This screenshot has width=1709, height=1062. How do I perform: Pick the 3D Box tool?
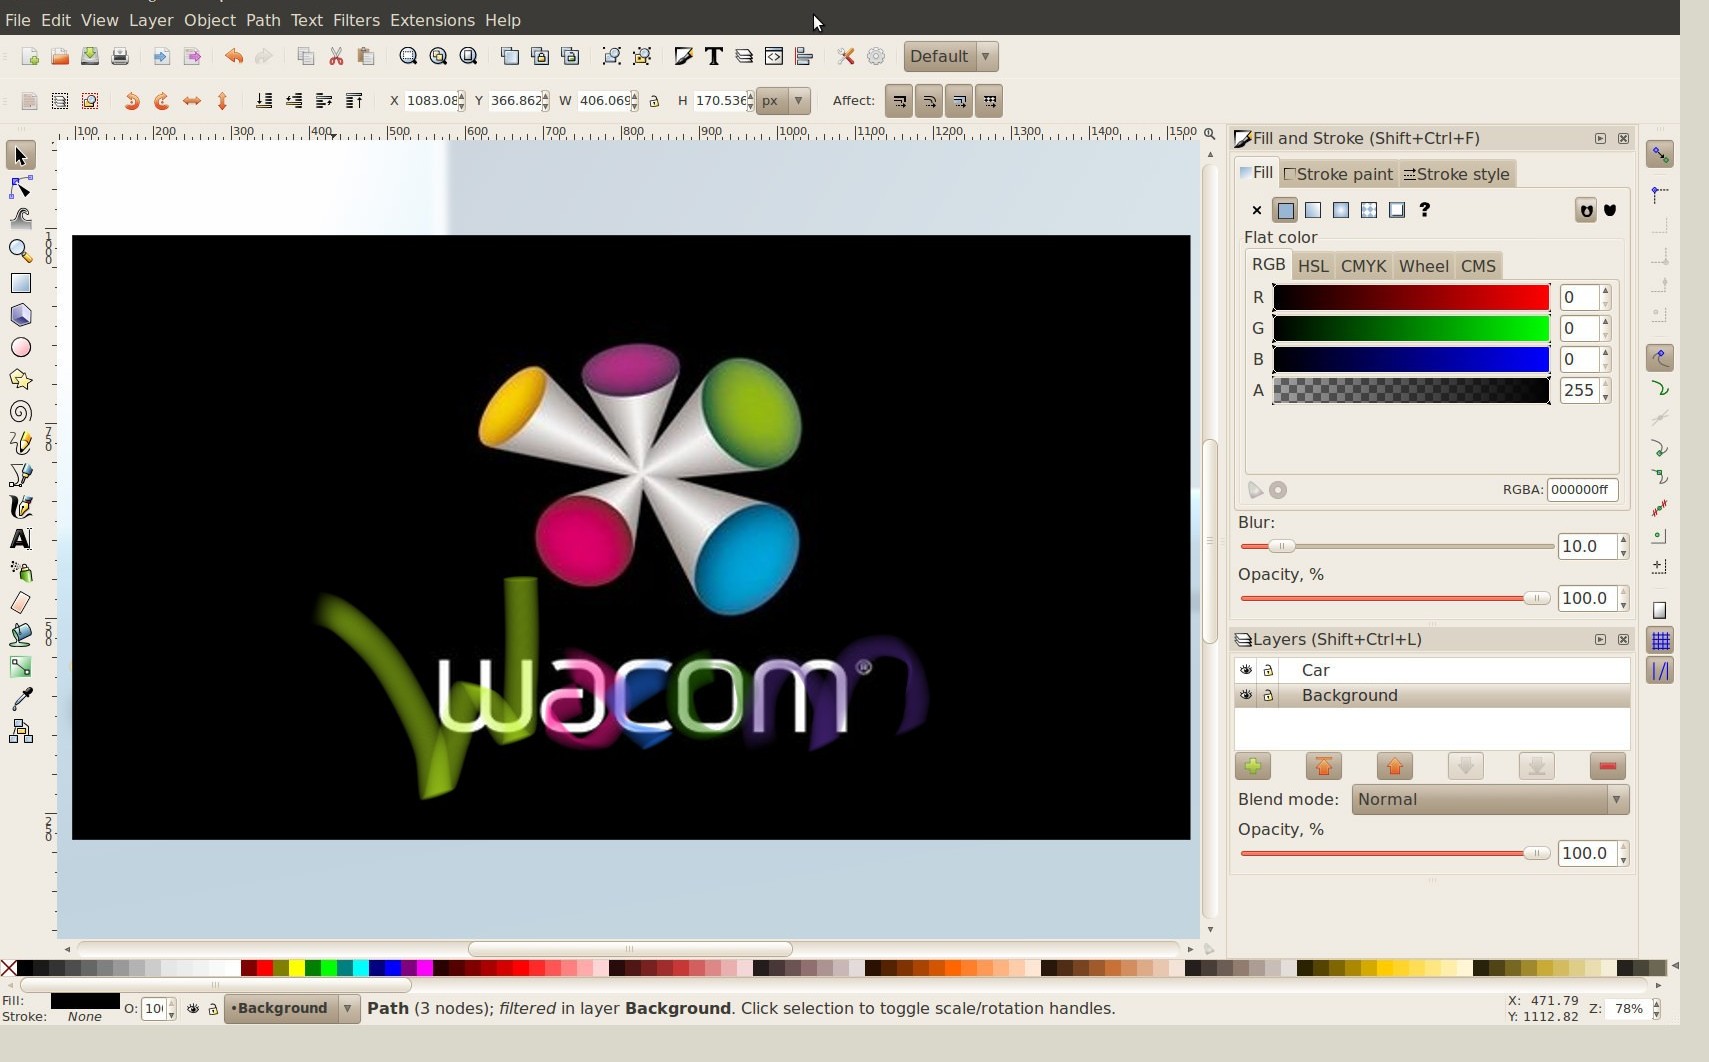point(20,315)
